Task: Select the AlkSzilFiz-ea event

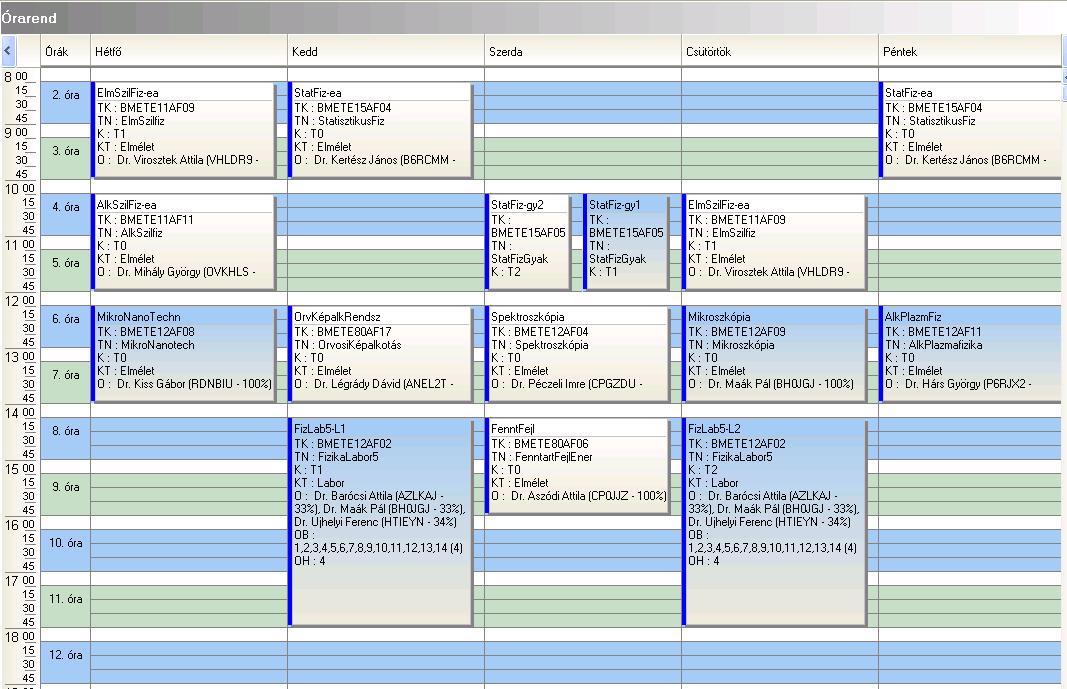Action: pos(184,242)
